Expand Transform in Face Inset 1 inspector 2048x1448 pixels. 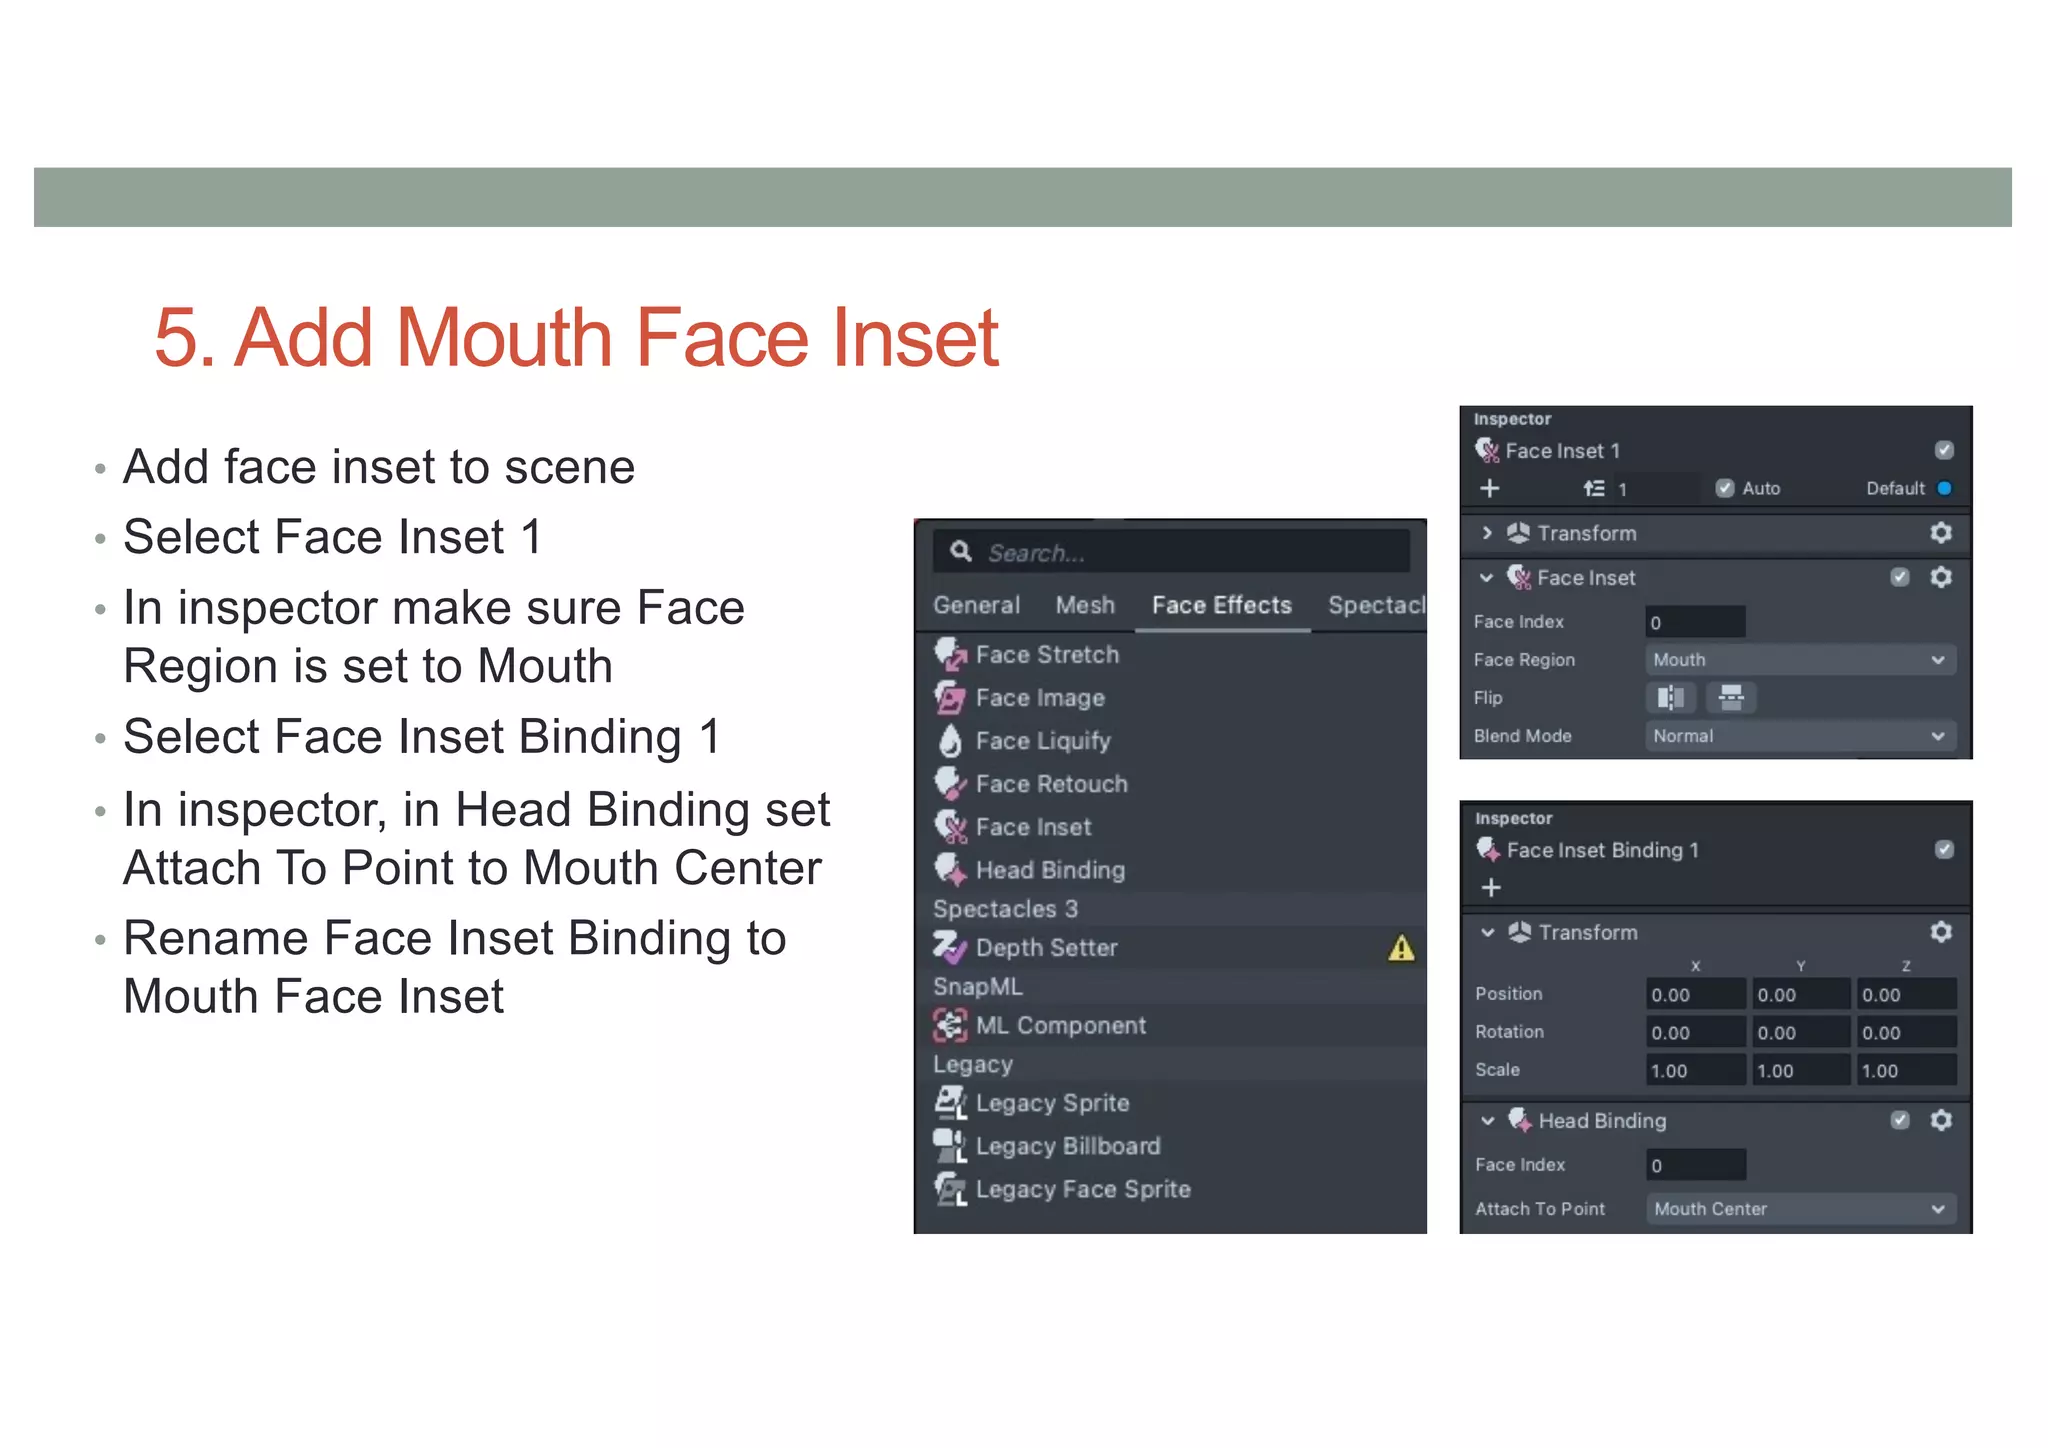[x=1487, y=533]
